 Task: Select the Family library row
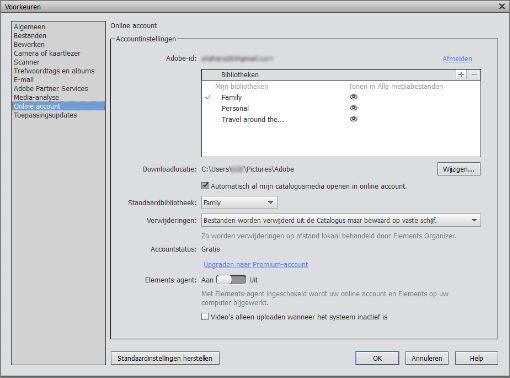[x=341, y=97]
